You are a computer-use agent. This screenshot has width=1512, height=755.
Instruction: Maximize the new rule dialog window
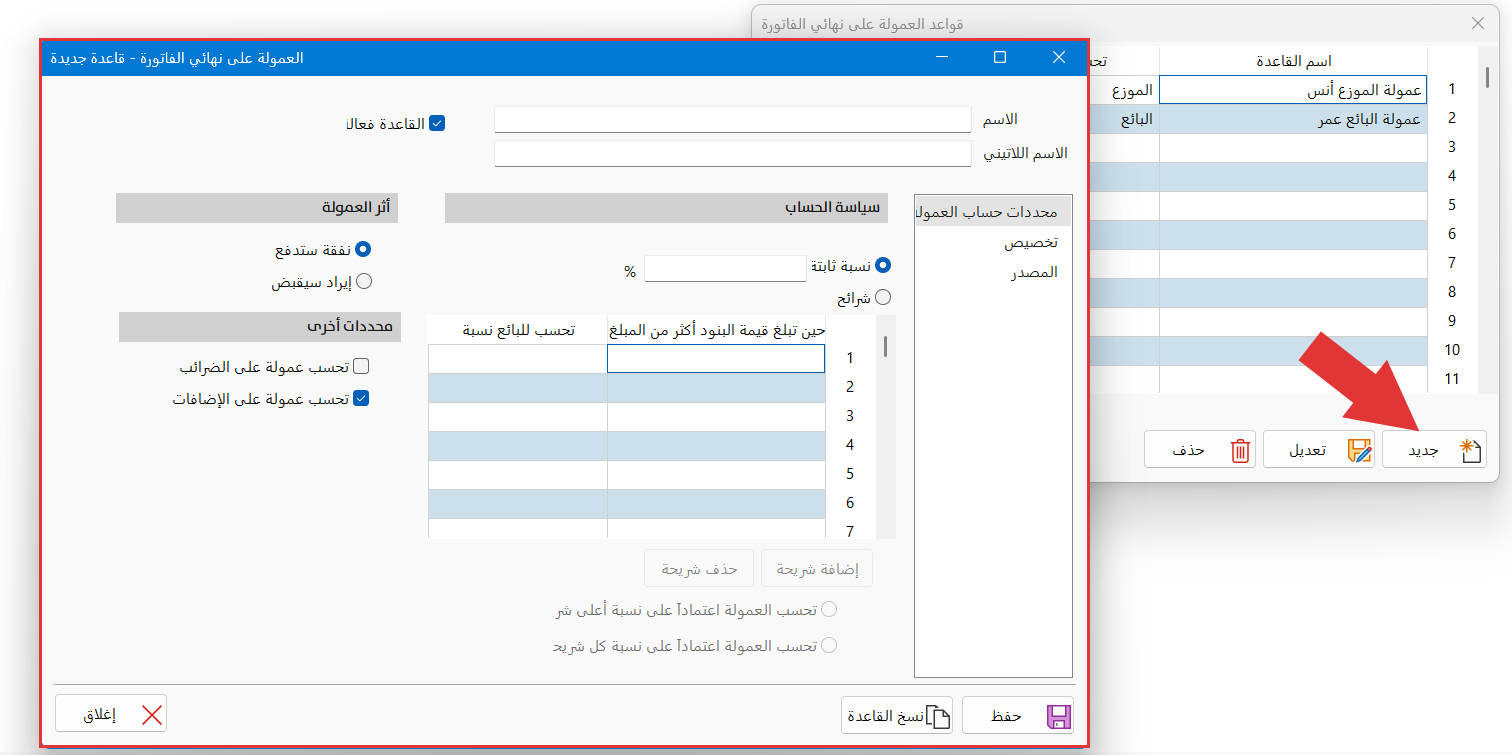(x=999, y=58)
